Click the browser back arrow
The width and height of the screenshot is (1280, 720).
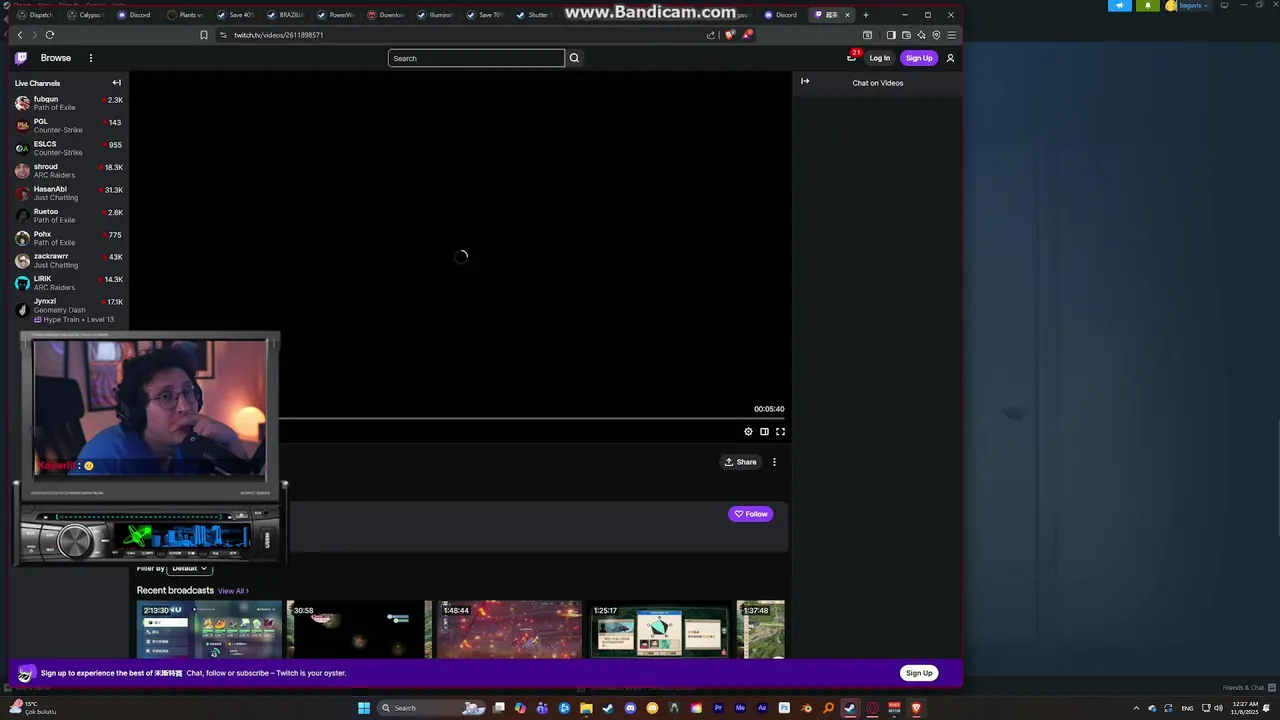(x=20, y=35)
